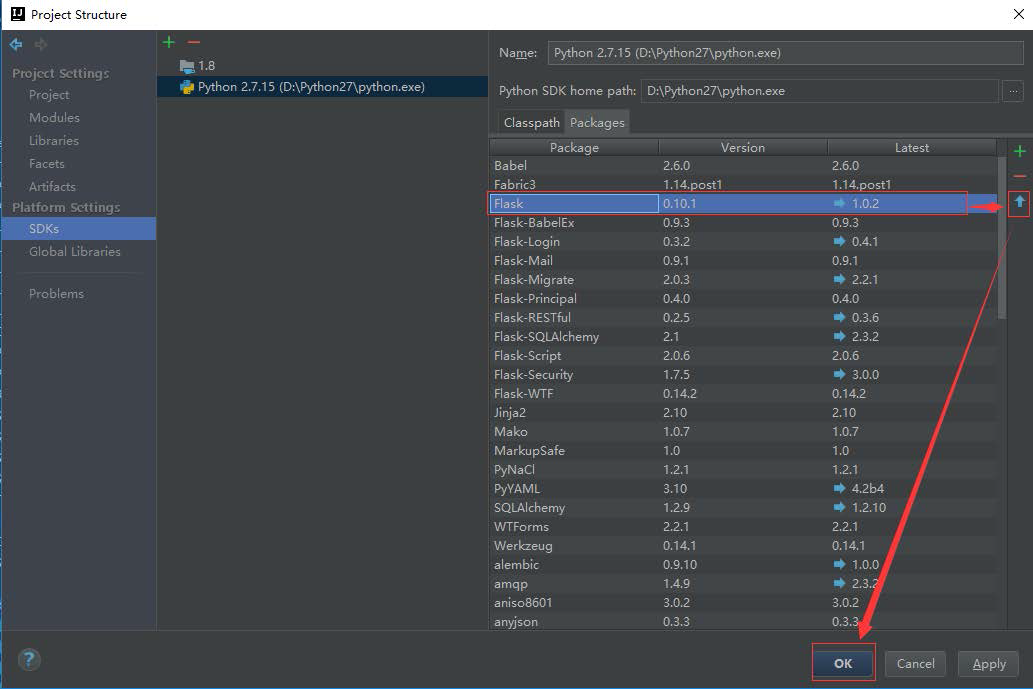Image resolution: width=1033 pixels, height=689 pixels.
Task: Confirm with the OK button
Action: click(x=843, y=663)
